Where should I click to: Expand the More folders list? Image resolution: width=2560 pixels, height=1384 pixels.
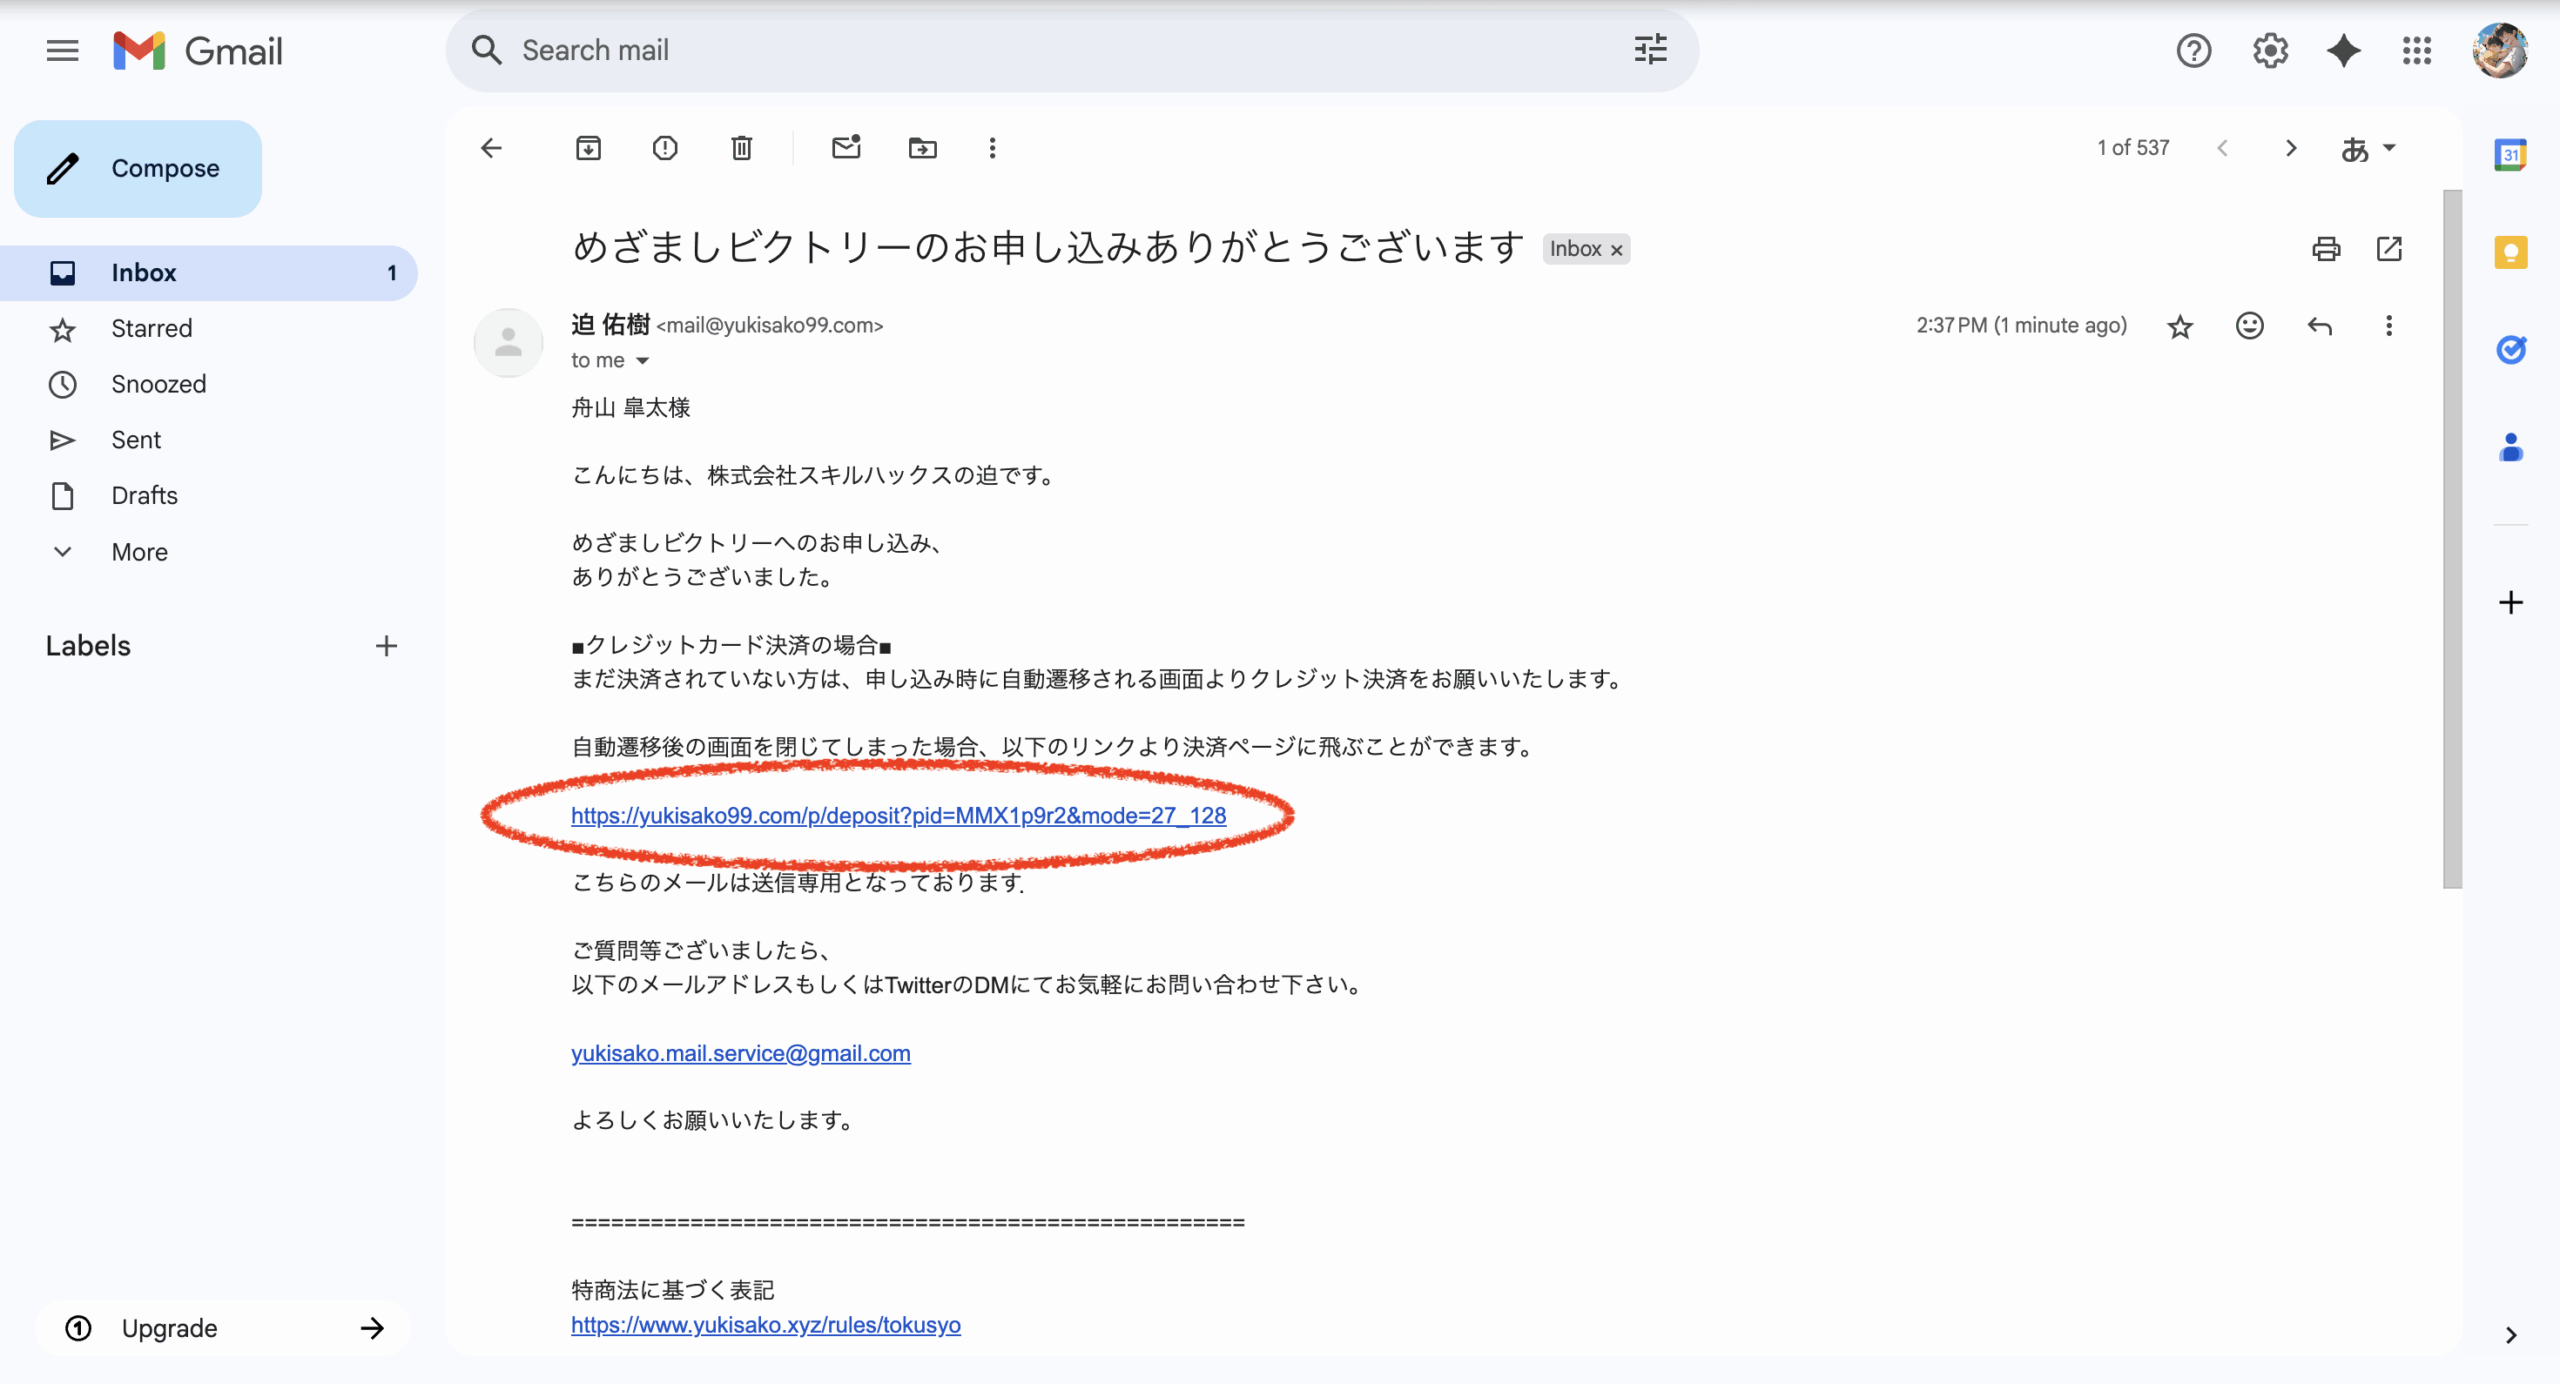click(208, 552)
